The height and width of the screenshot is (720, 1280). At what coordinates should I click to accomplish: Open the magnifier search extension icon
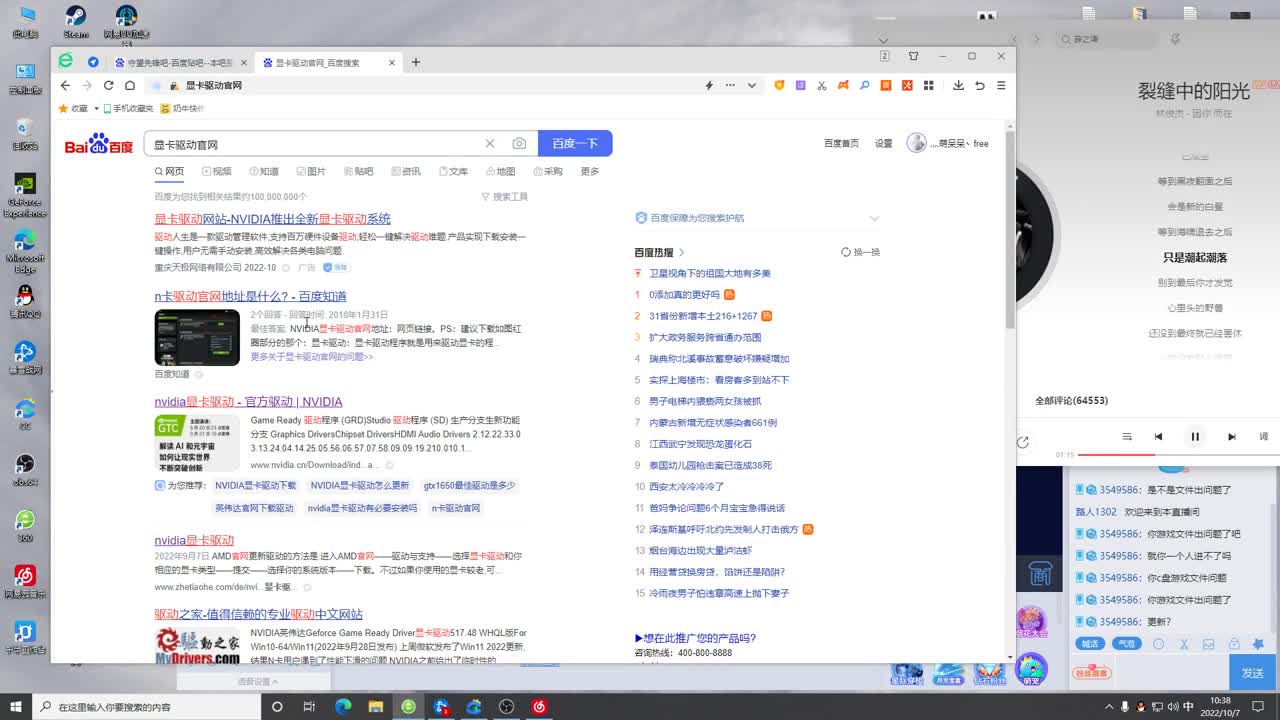point(865,86)
